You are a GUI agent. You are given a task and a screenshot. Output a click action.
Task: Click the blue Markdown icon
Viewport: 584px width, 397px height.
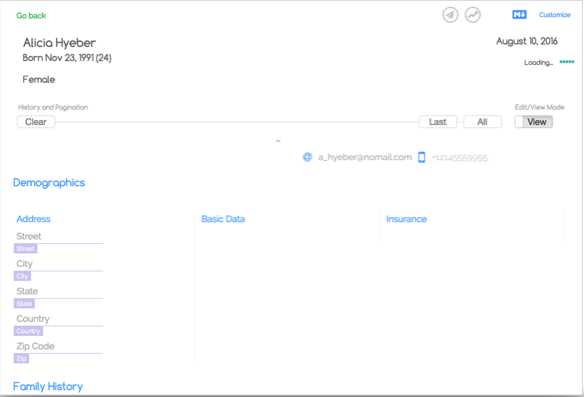click(519, 15)
